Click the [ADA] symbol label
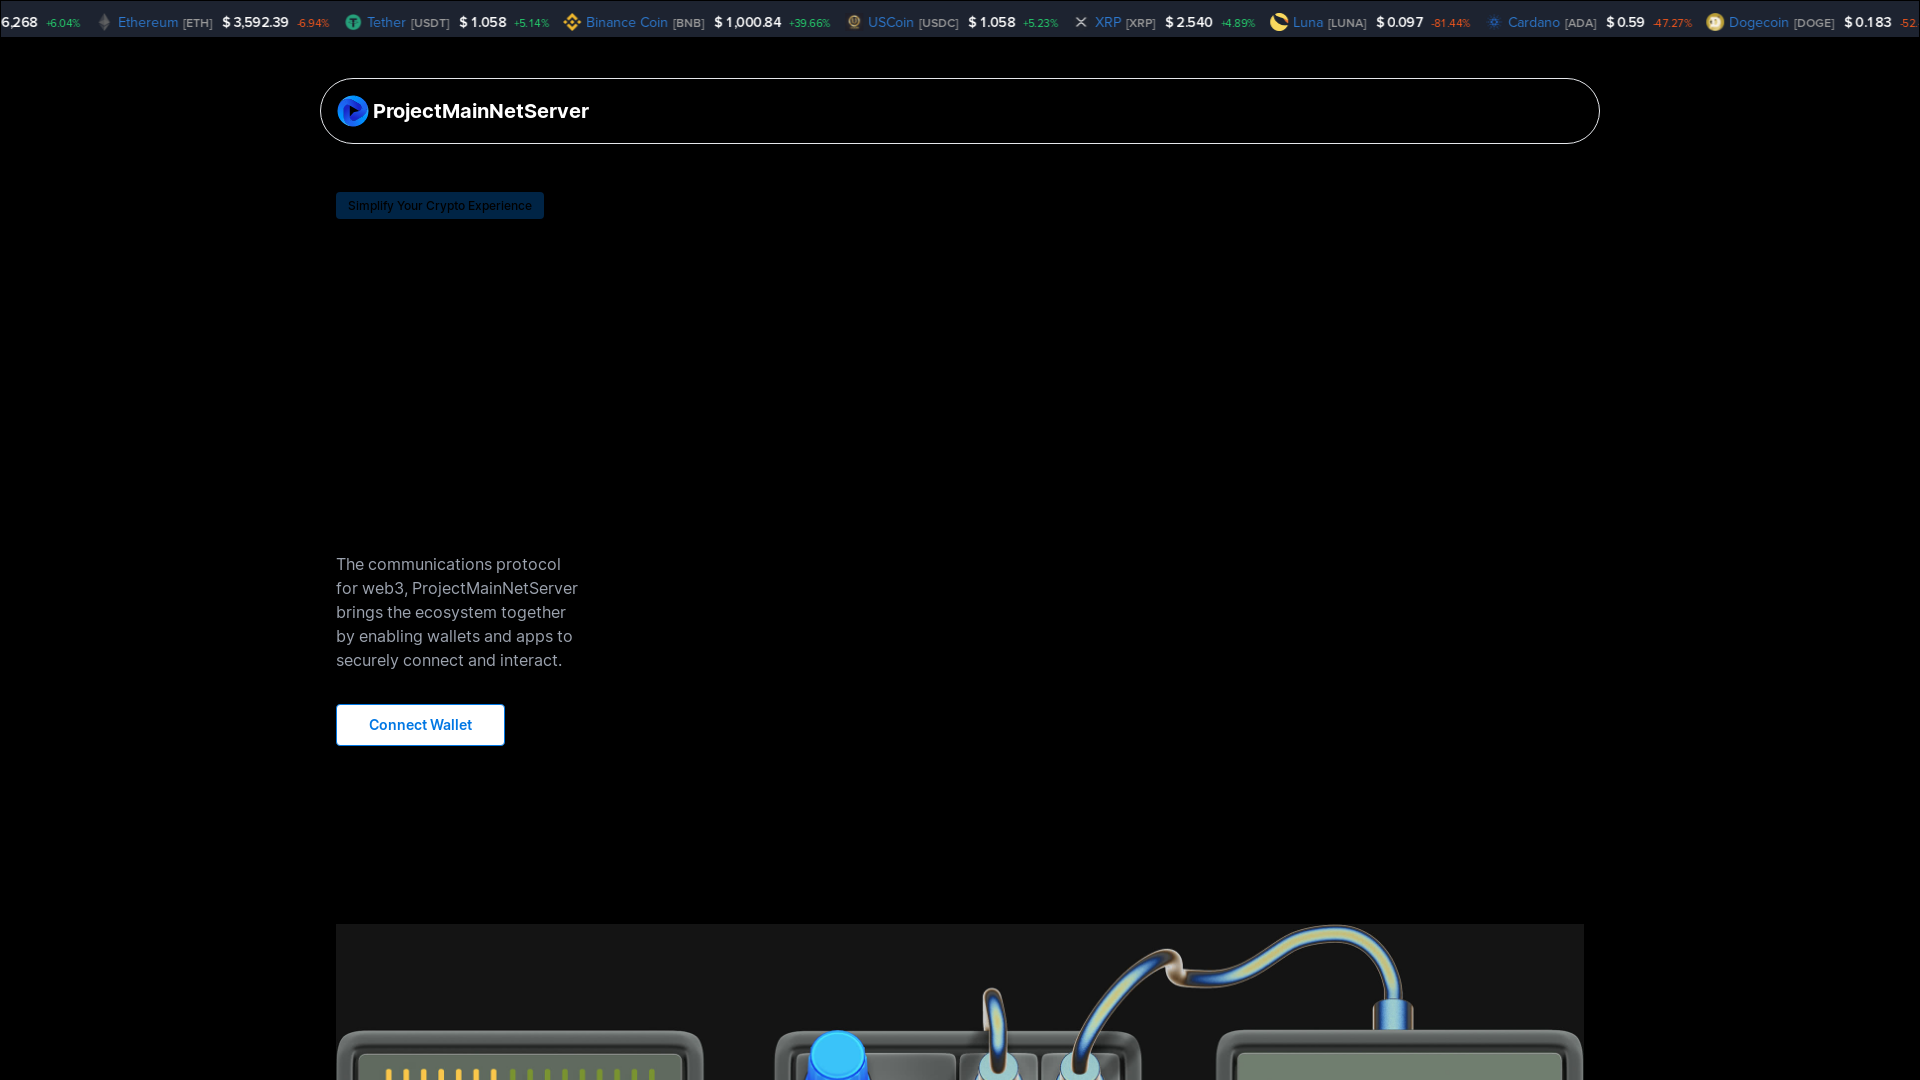1920x1080 pixels. click(x=1580, y=23)
